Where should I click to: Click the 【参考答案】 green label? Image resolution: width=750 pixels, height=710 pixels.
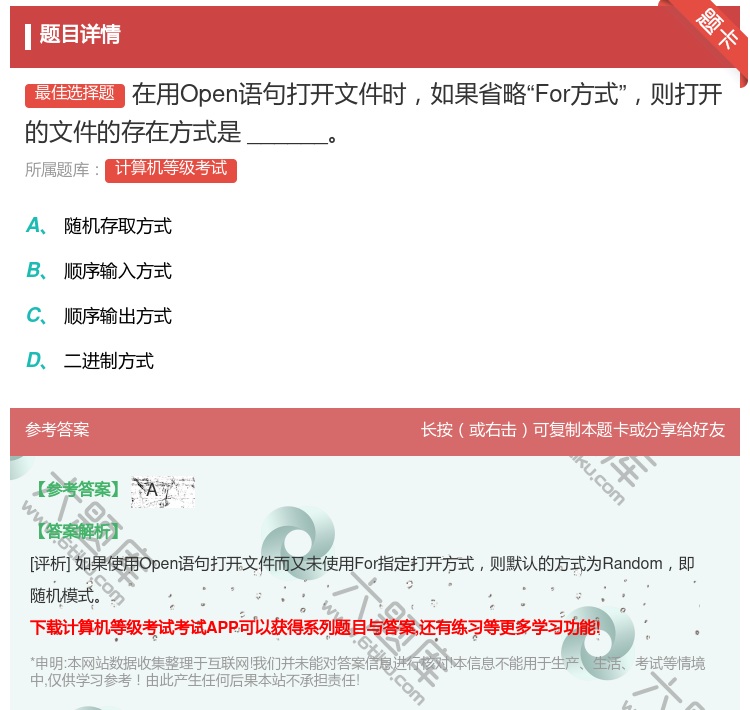coord(78,489)
